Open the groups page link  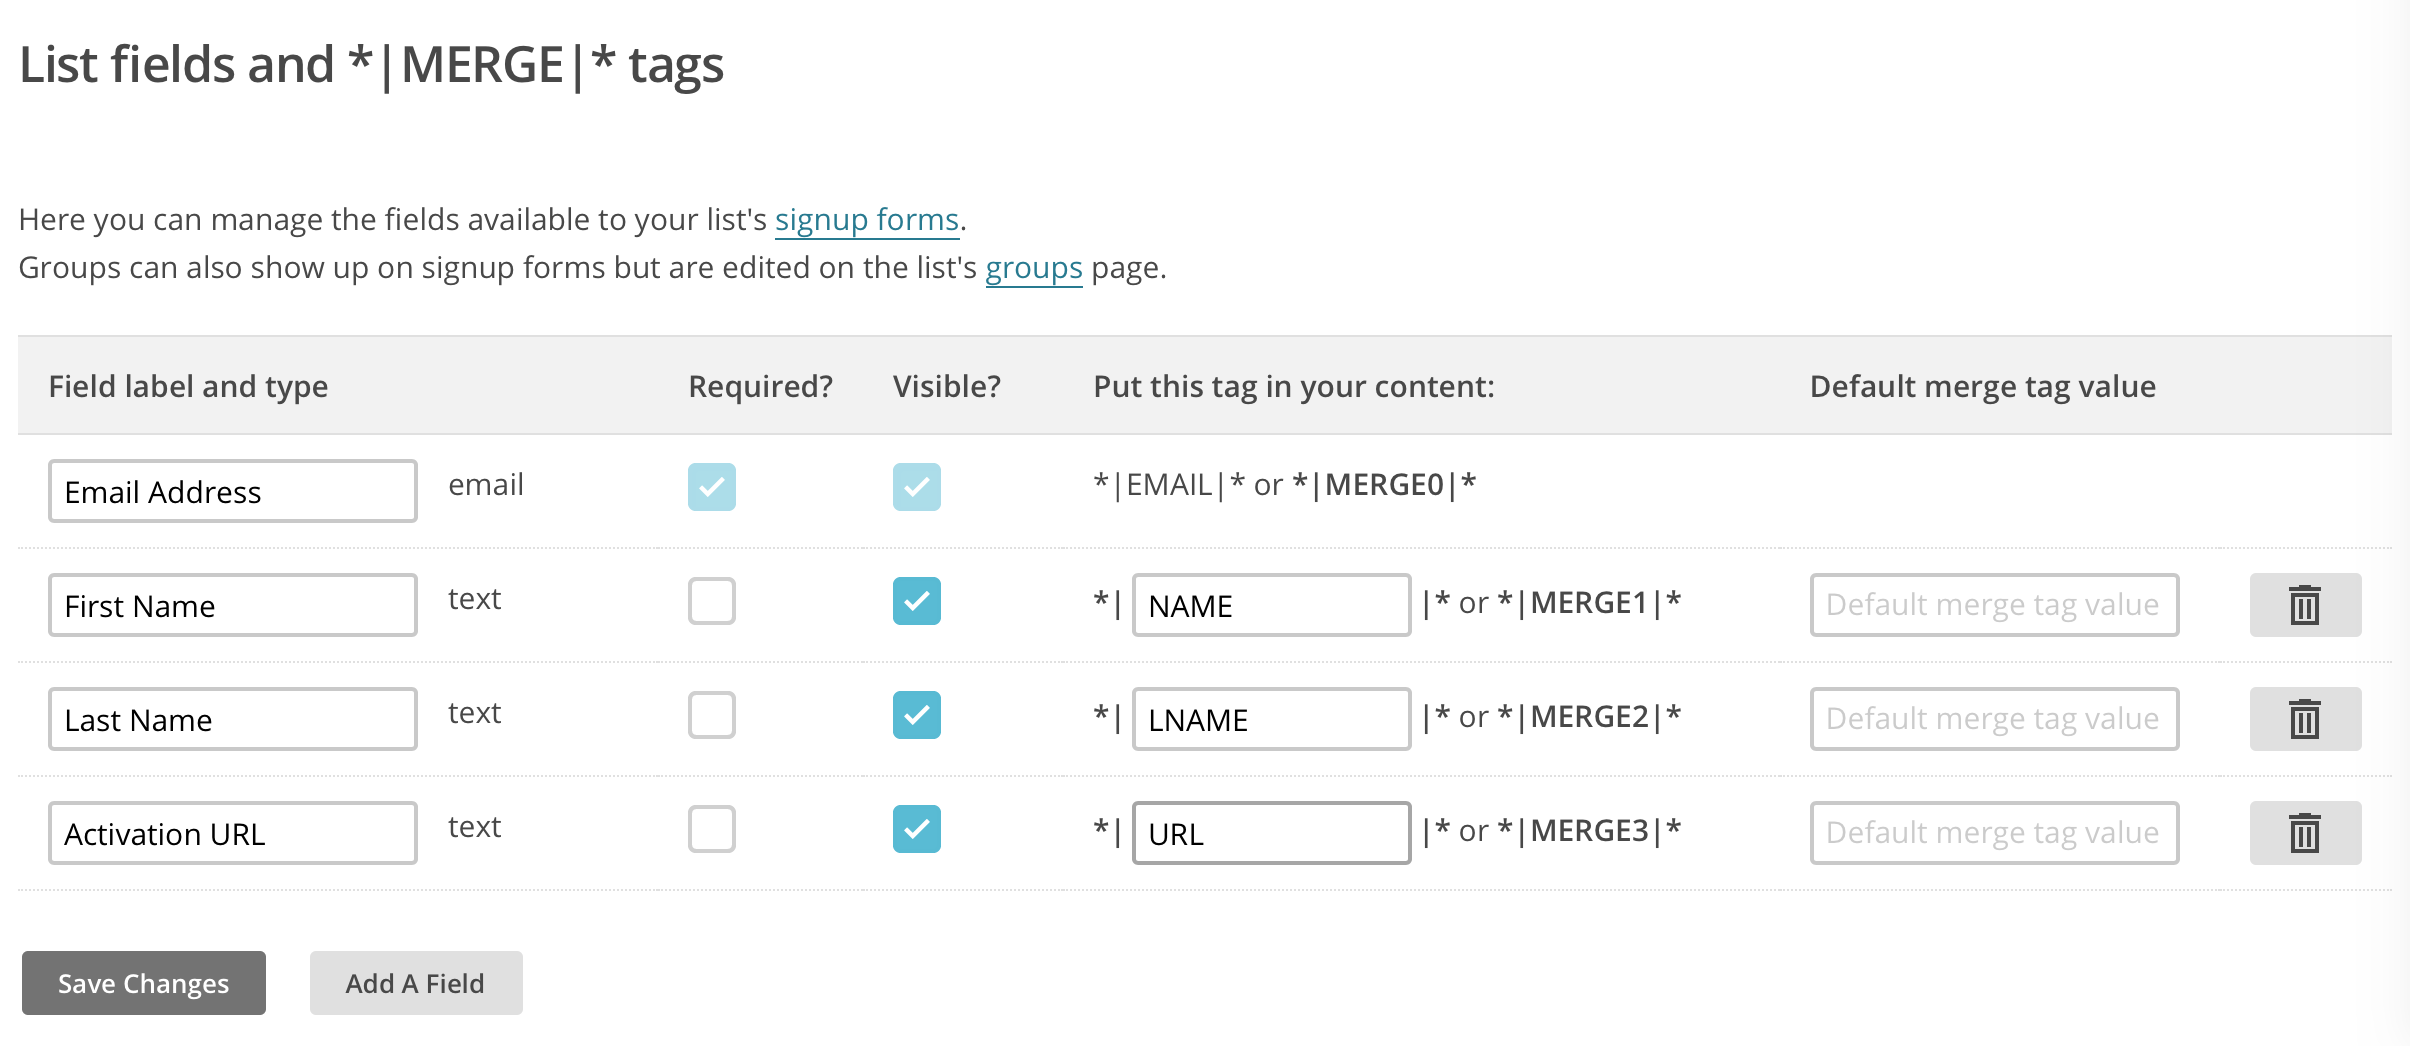[x=1034, y=268]
